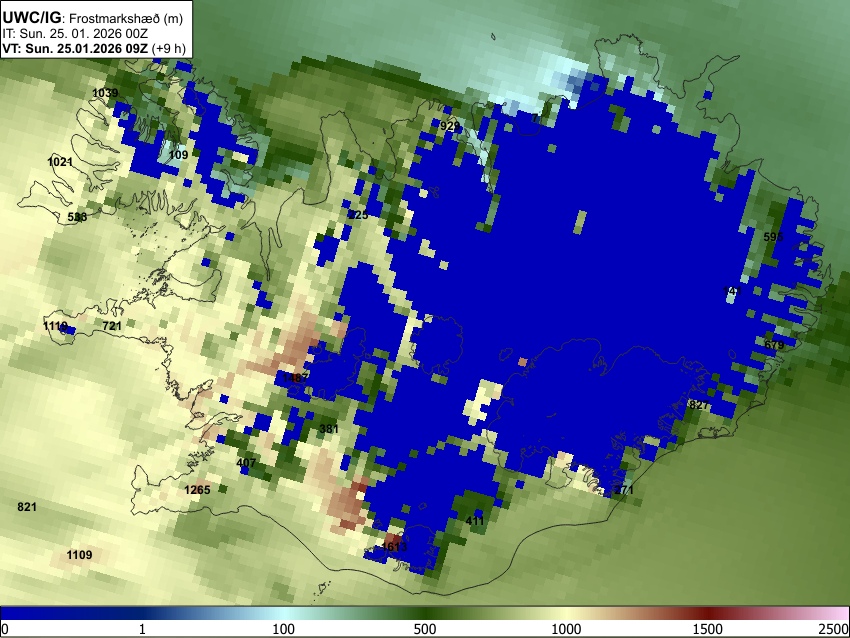
Task: Click the 141 value on the map
Action: click(732, 291)
